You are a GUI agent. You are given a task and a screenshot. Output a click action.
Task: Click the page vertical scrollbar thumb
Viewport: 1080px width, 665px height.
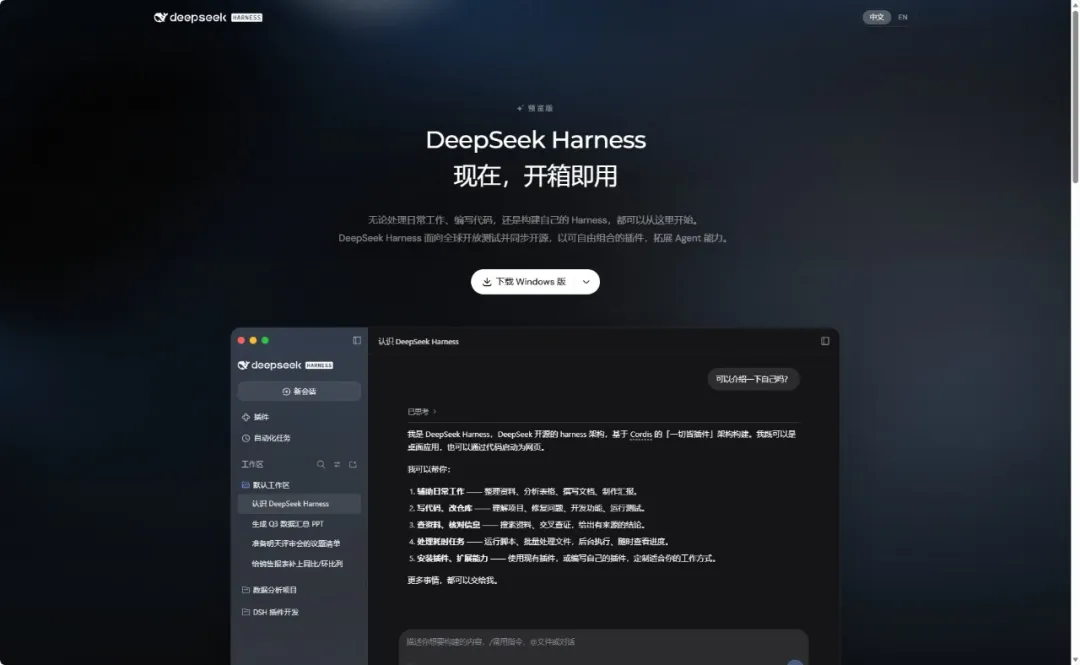coord(1074,93)
